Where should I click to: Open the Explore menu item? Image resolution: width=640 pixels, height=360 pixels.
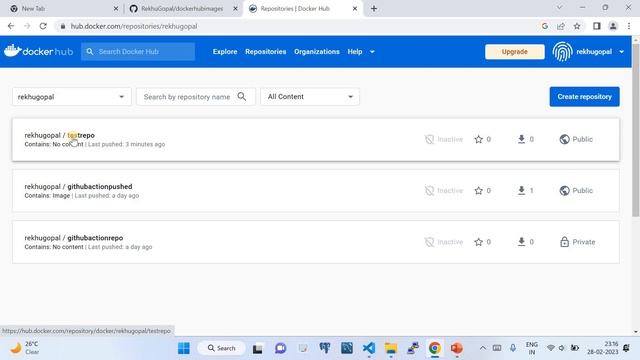pos(225,52)
